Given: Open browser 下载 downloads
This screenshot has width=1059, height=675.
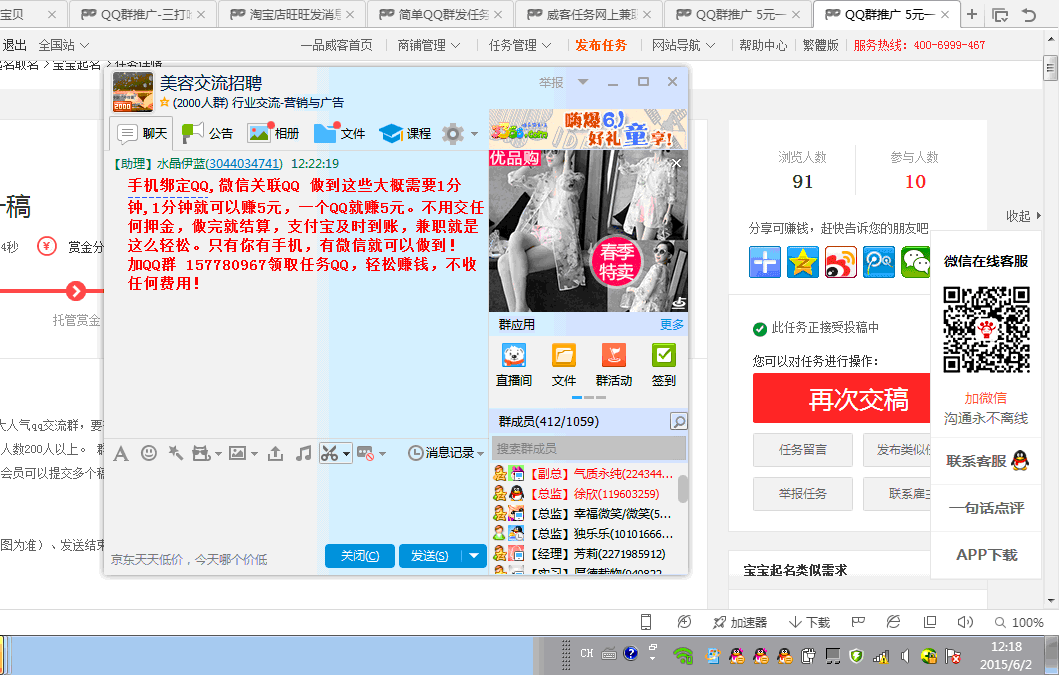Looking at the screenshot, I should point(809,622).
